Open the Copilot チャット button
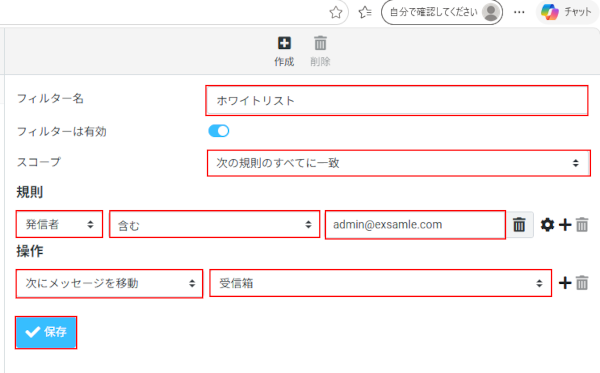 [x=566, y=12]
